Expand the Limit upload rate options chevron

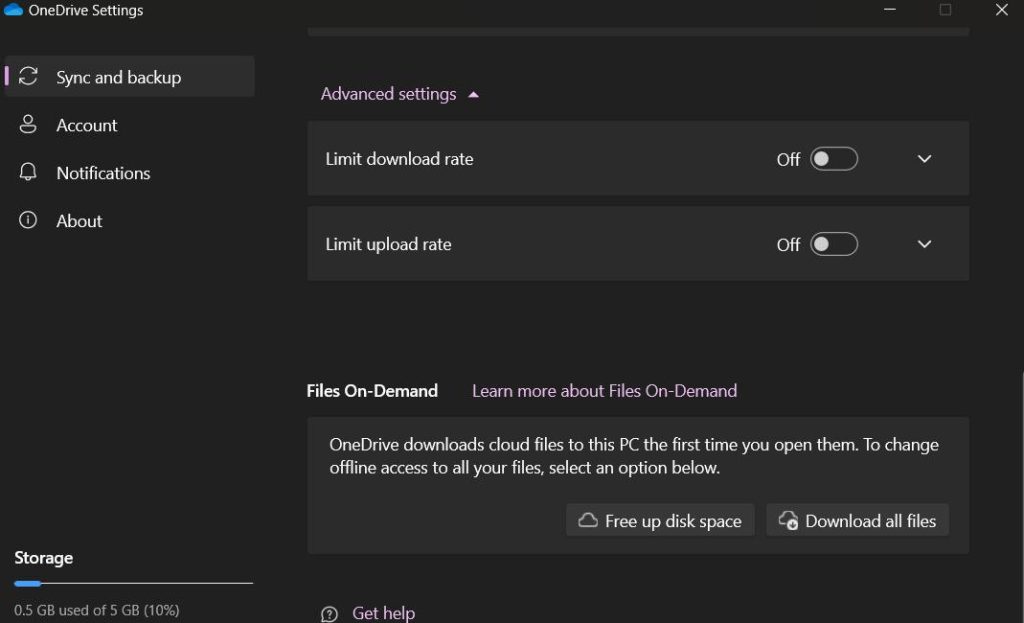point(924,244)
